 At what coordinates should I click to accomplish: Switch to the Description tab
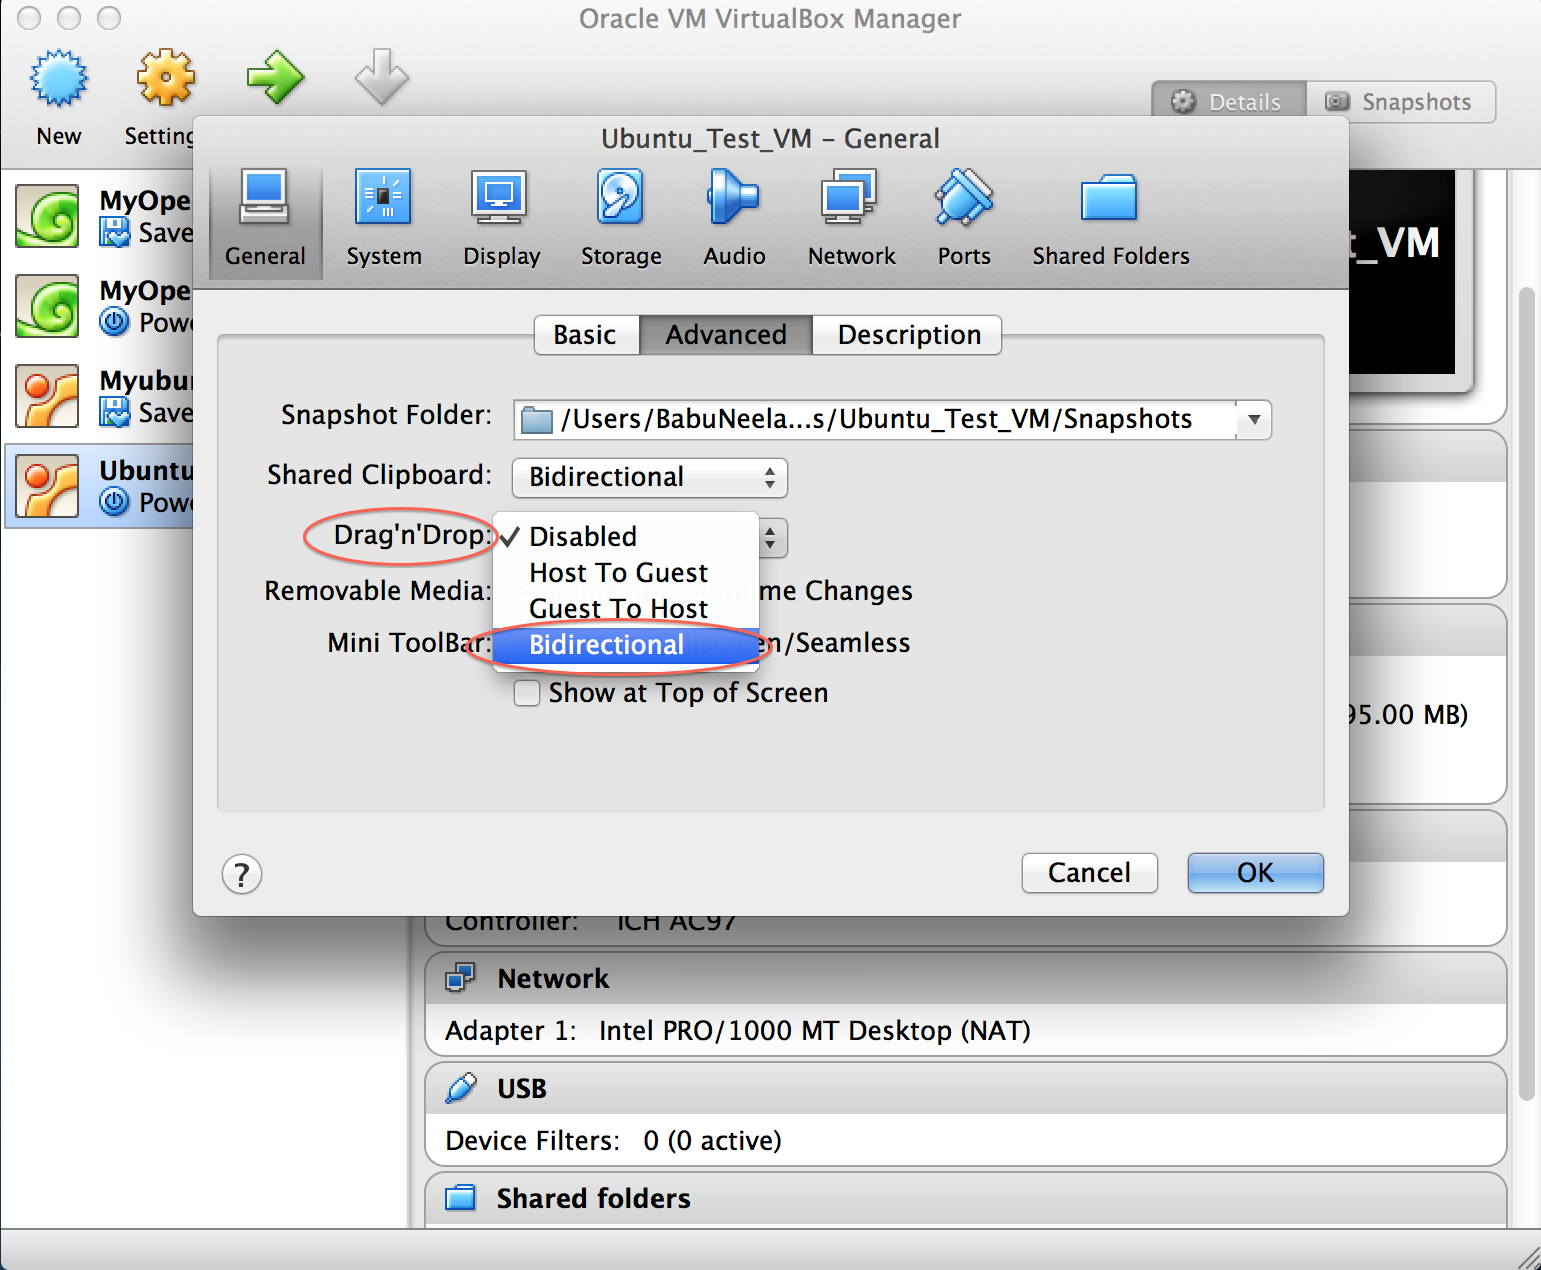(x=906, y=335)
